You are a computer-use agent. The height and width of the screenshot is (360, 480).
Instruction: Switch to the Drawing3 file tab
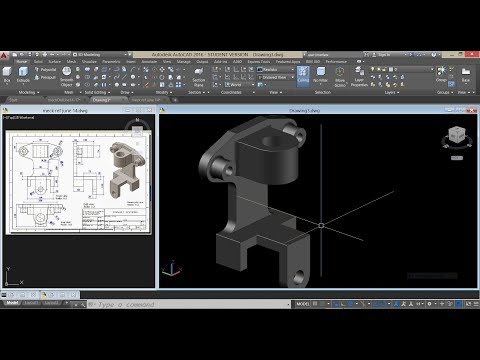[103, 100]
